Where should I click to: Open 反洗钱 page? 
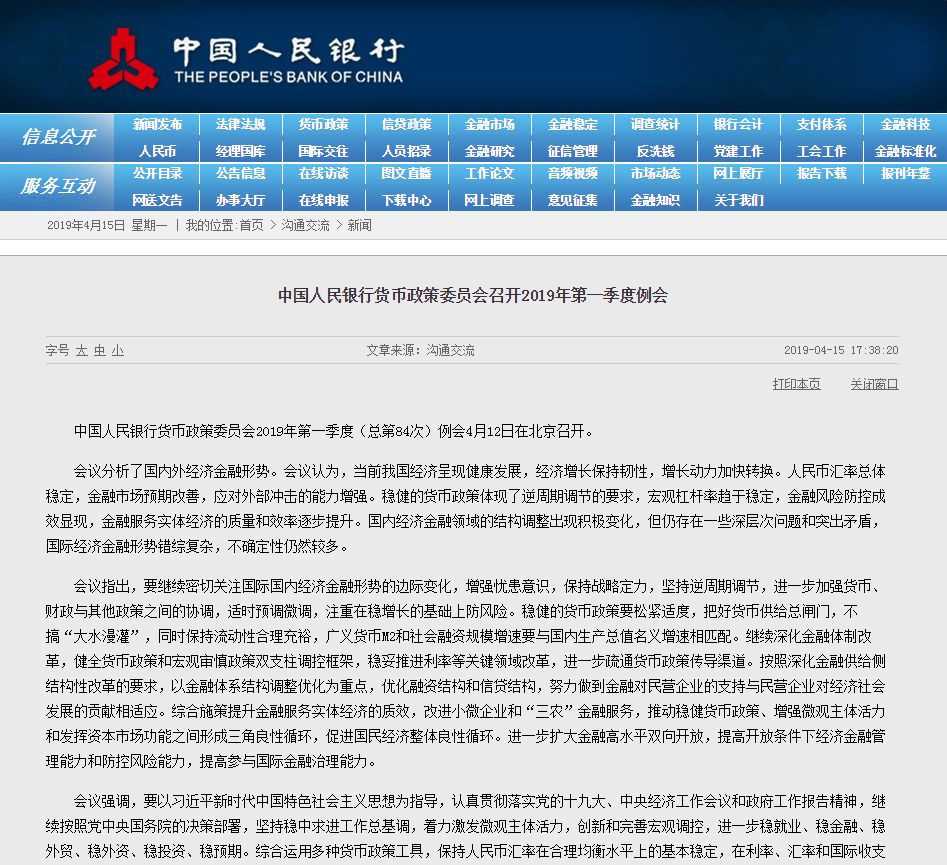655,151
